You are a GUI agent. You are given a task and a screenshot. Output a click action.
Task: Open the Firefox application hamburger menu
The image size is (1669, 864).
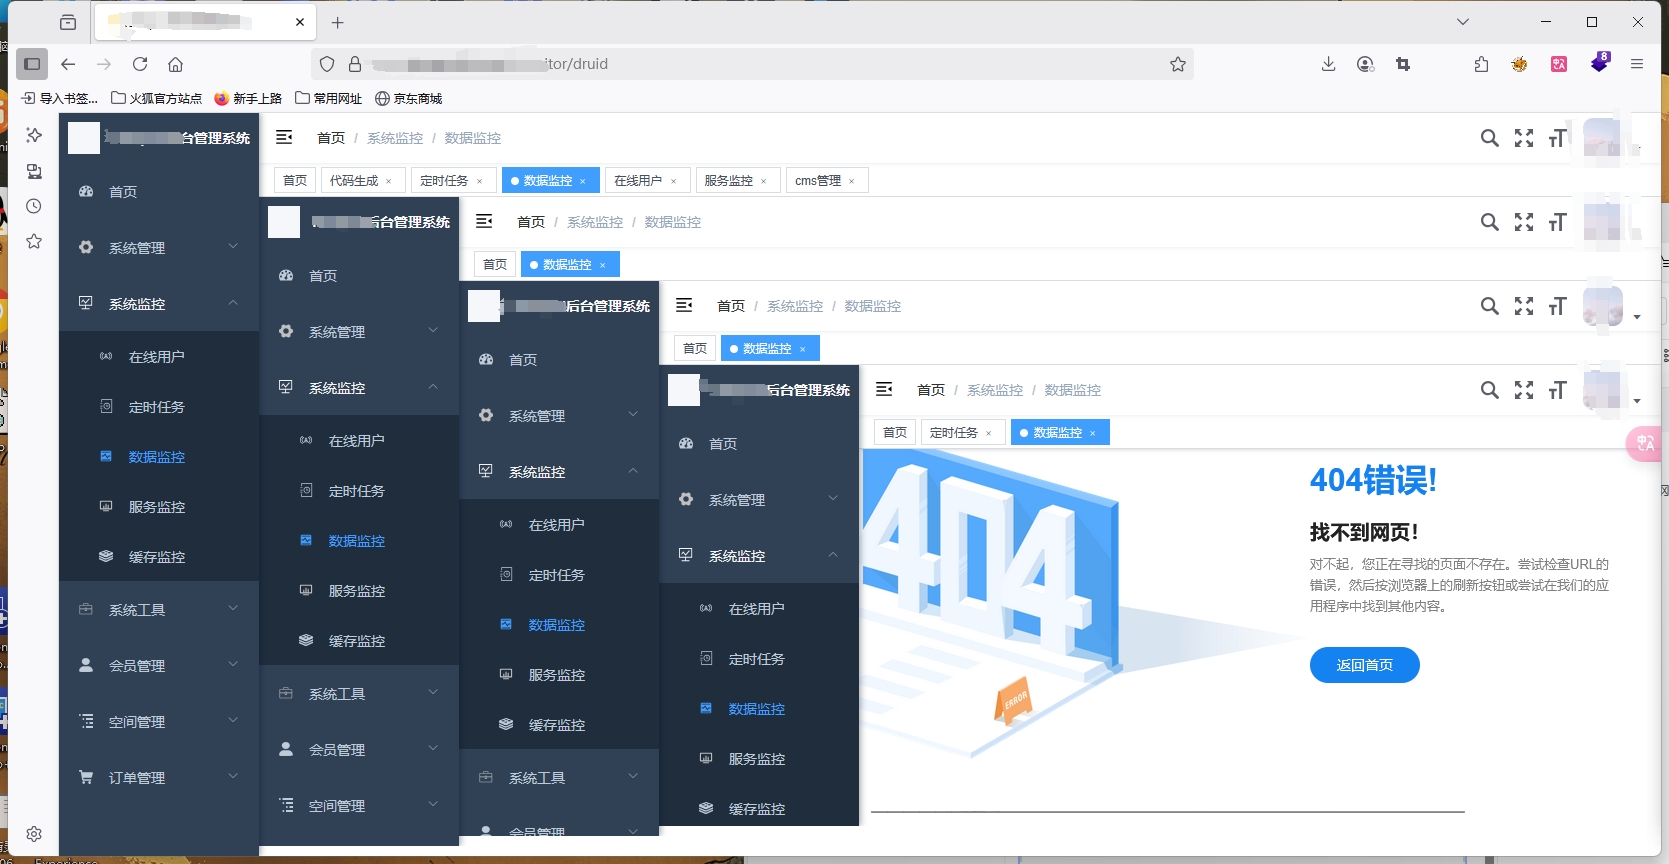(x=1637, y=64)
